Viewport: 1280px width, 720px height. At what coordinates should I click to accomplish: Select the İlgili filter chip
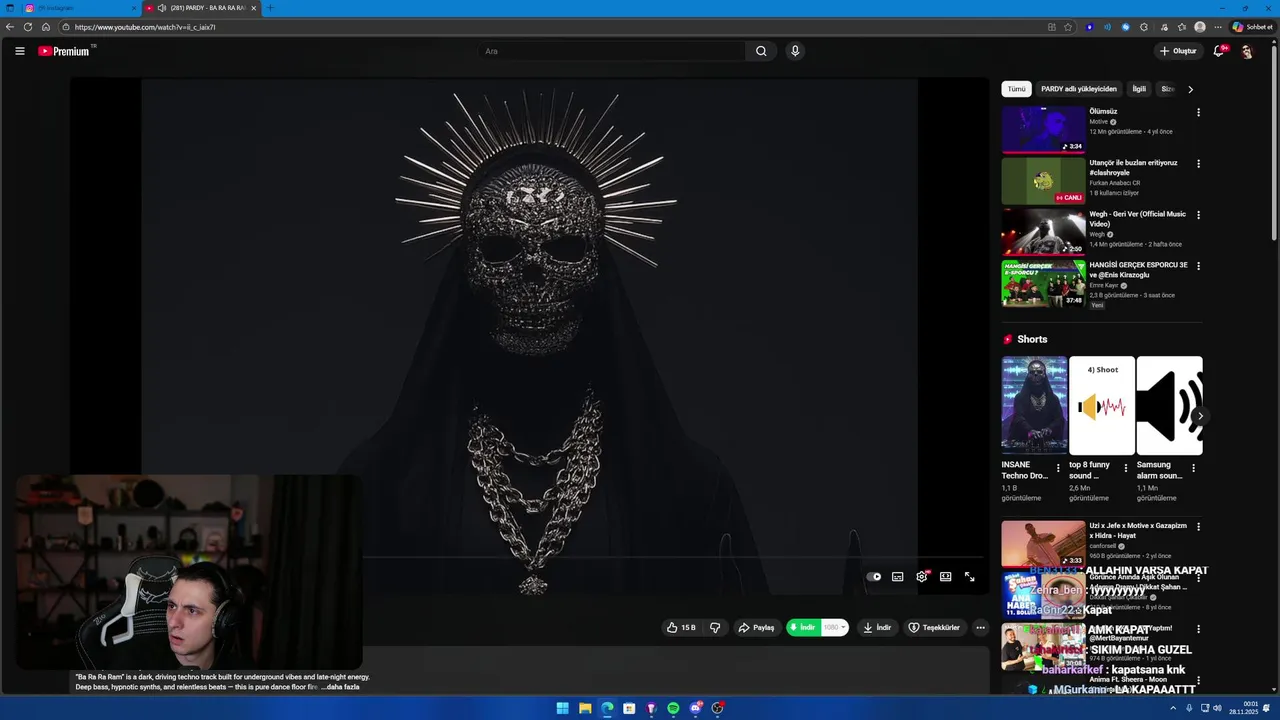[x=1139, y=89]
